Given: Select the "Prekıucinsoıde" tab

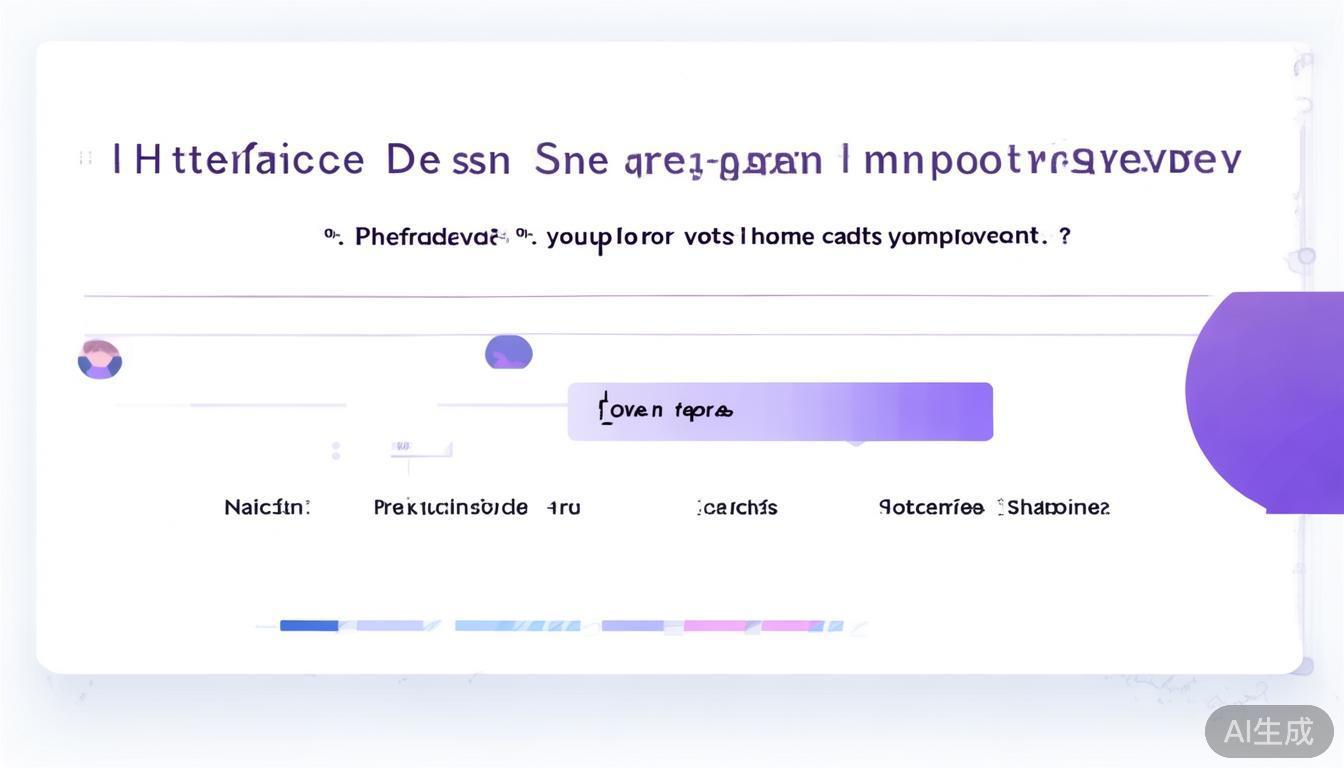Looking at the screenshot, I should [x=450, y=507].
